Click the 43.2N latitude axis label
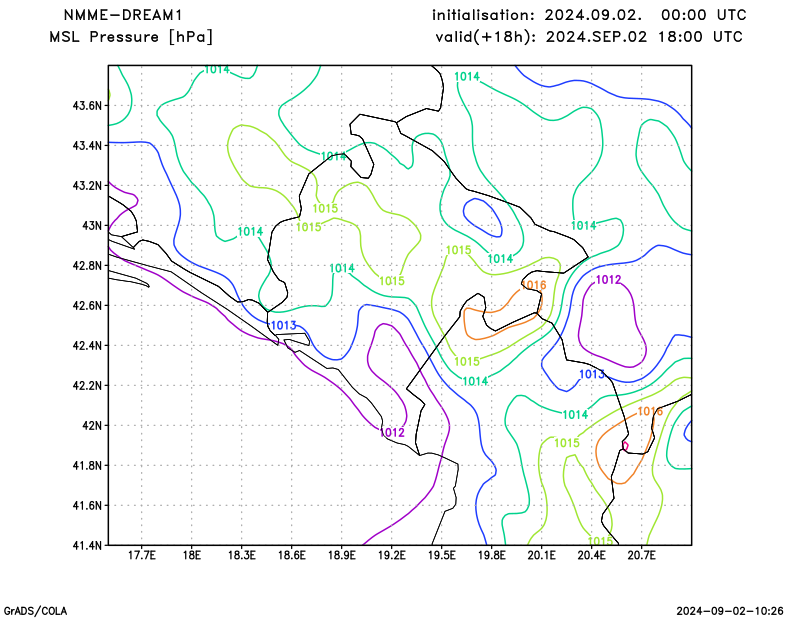This screenshot has width=800, height=618. [x=87, y=185]
